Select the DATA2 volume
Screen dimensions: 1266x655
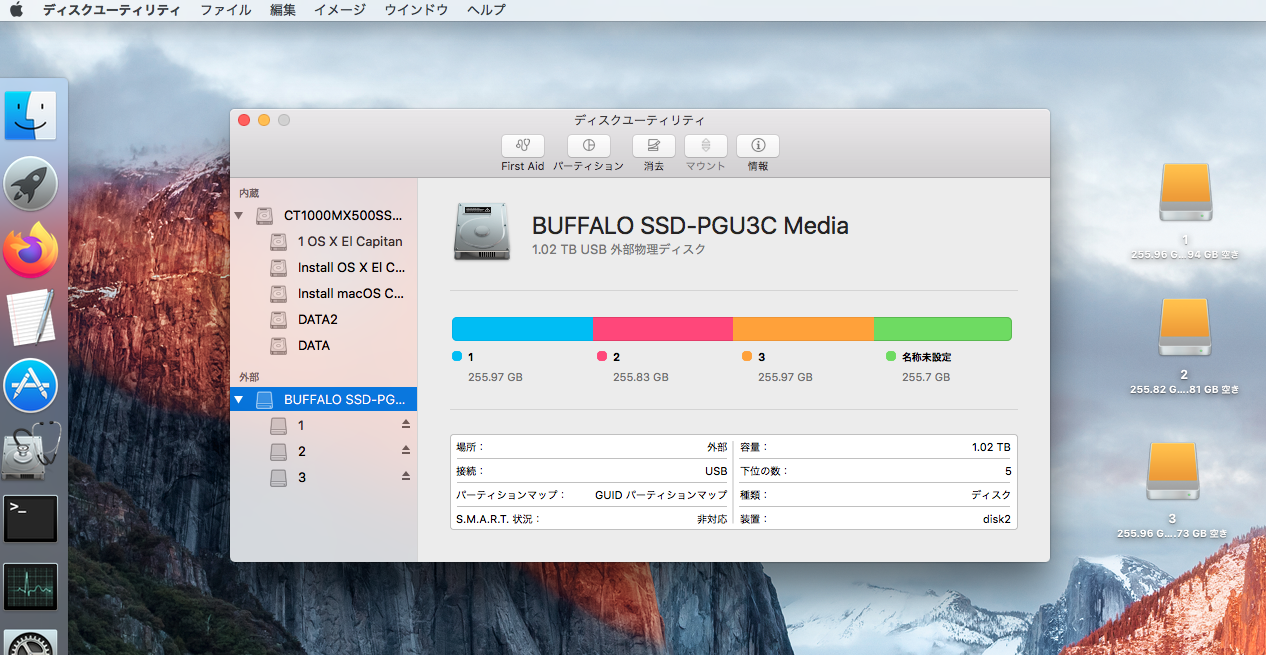[x=324, y=320]
